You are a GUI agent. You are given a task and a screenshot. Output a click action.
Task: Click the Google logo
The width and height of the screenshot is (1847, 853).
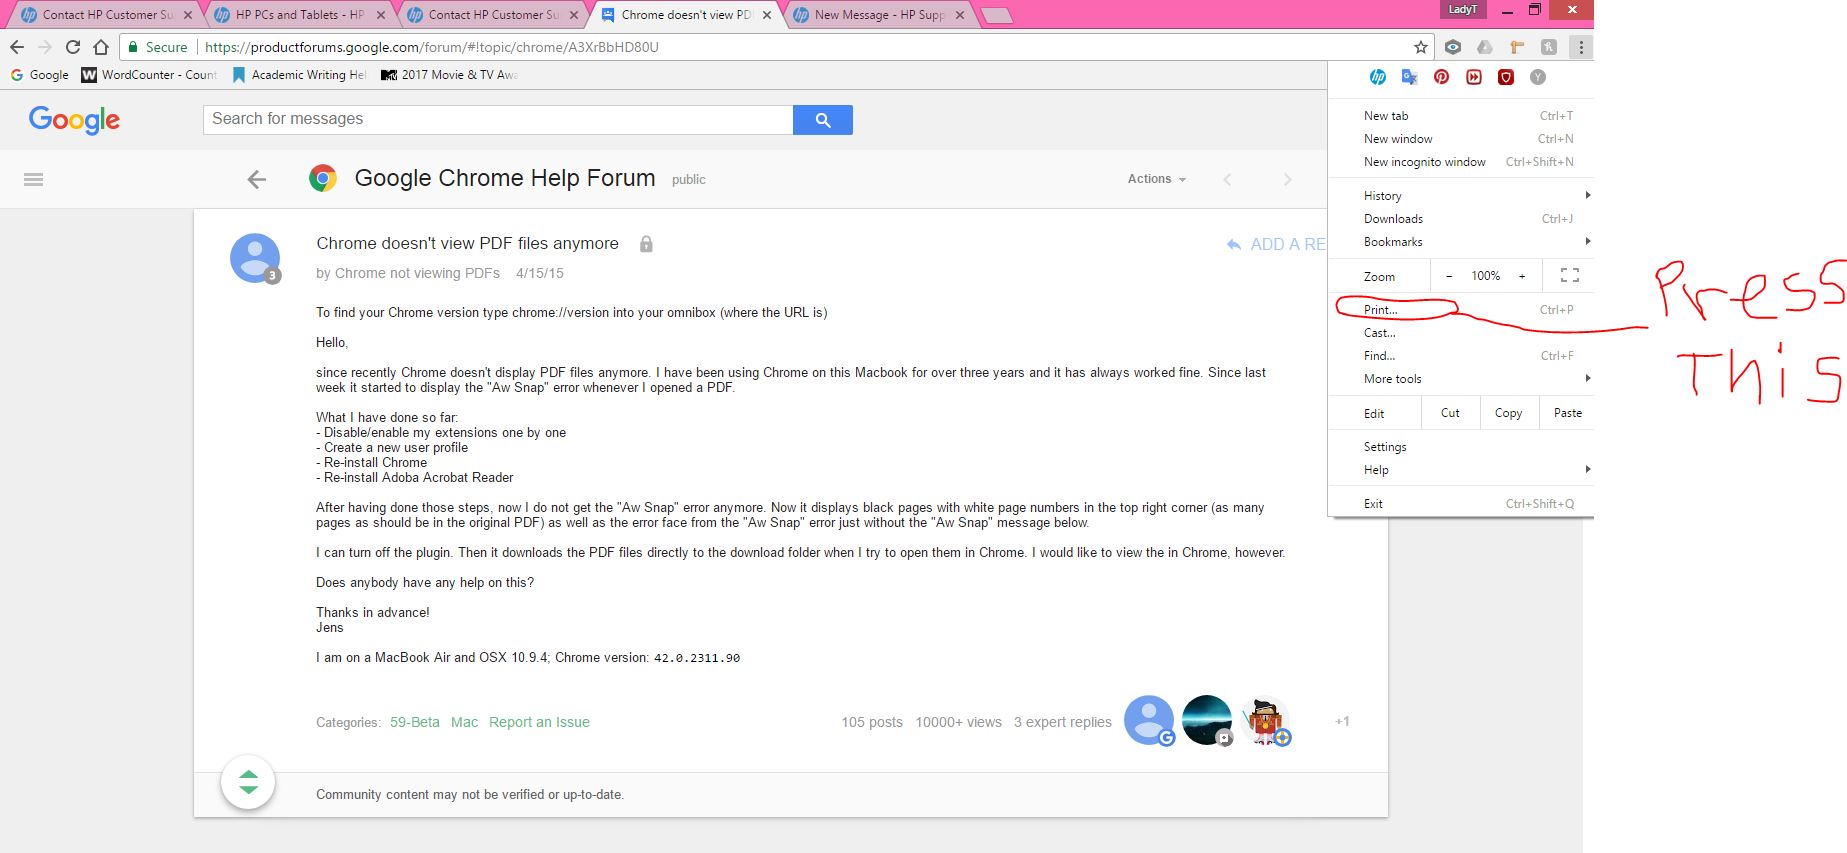click(x=74, y=120)
